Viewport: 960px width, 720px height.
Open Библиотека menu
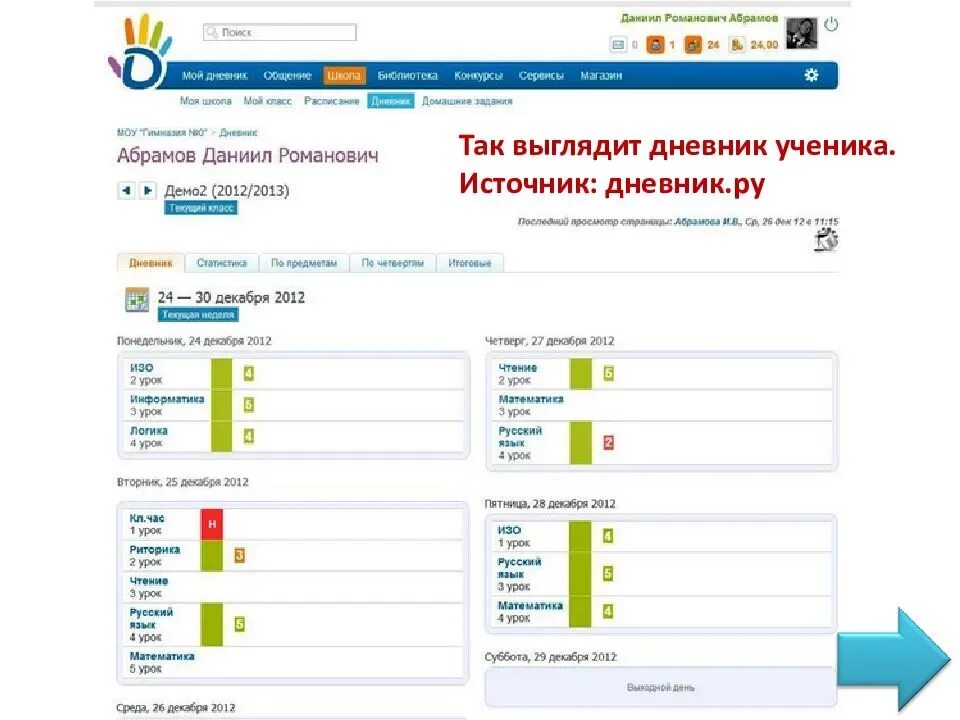pyautogui.click(x=407, y=75)
